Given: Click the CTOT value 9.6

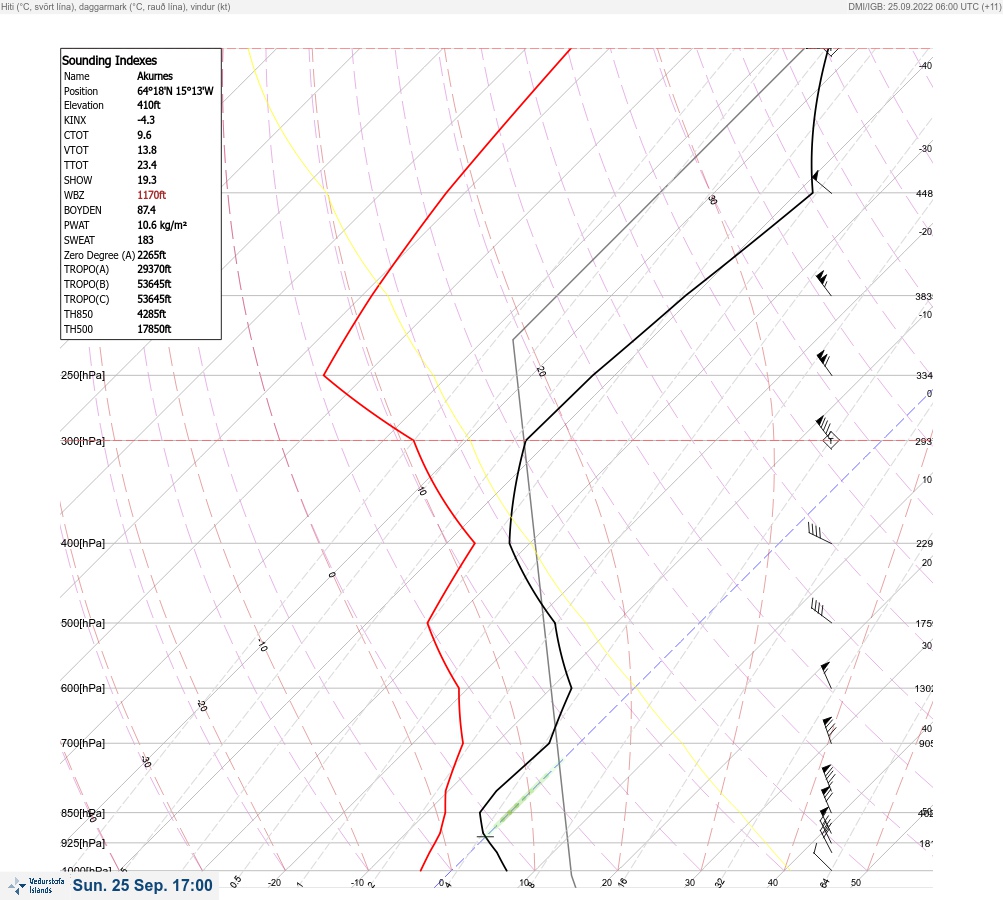Looking at the screenshot, I should (144, 135).
